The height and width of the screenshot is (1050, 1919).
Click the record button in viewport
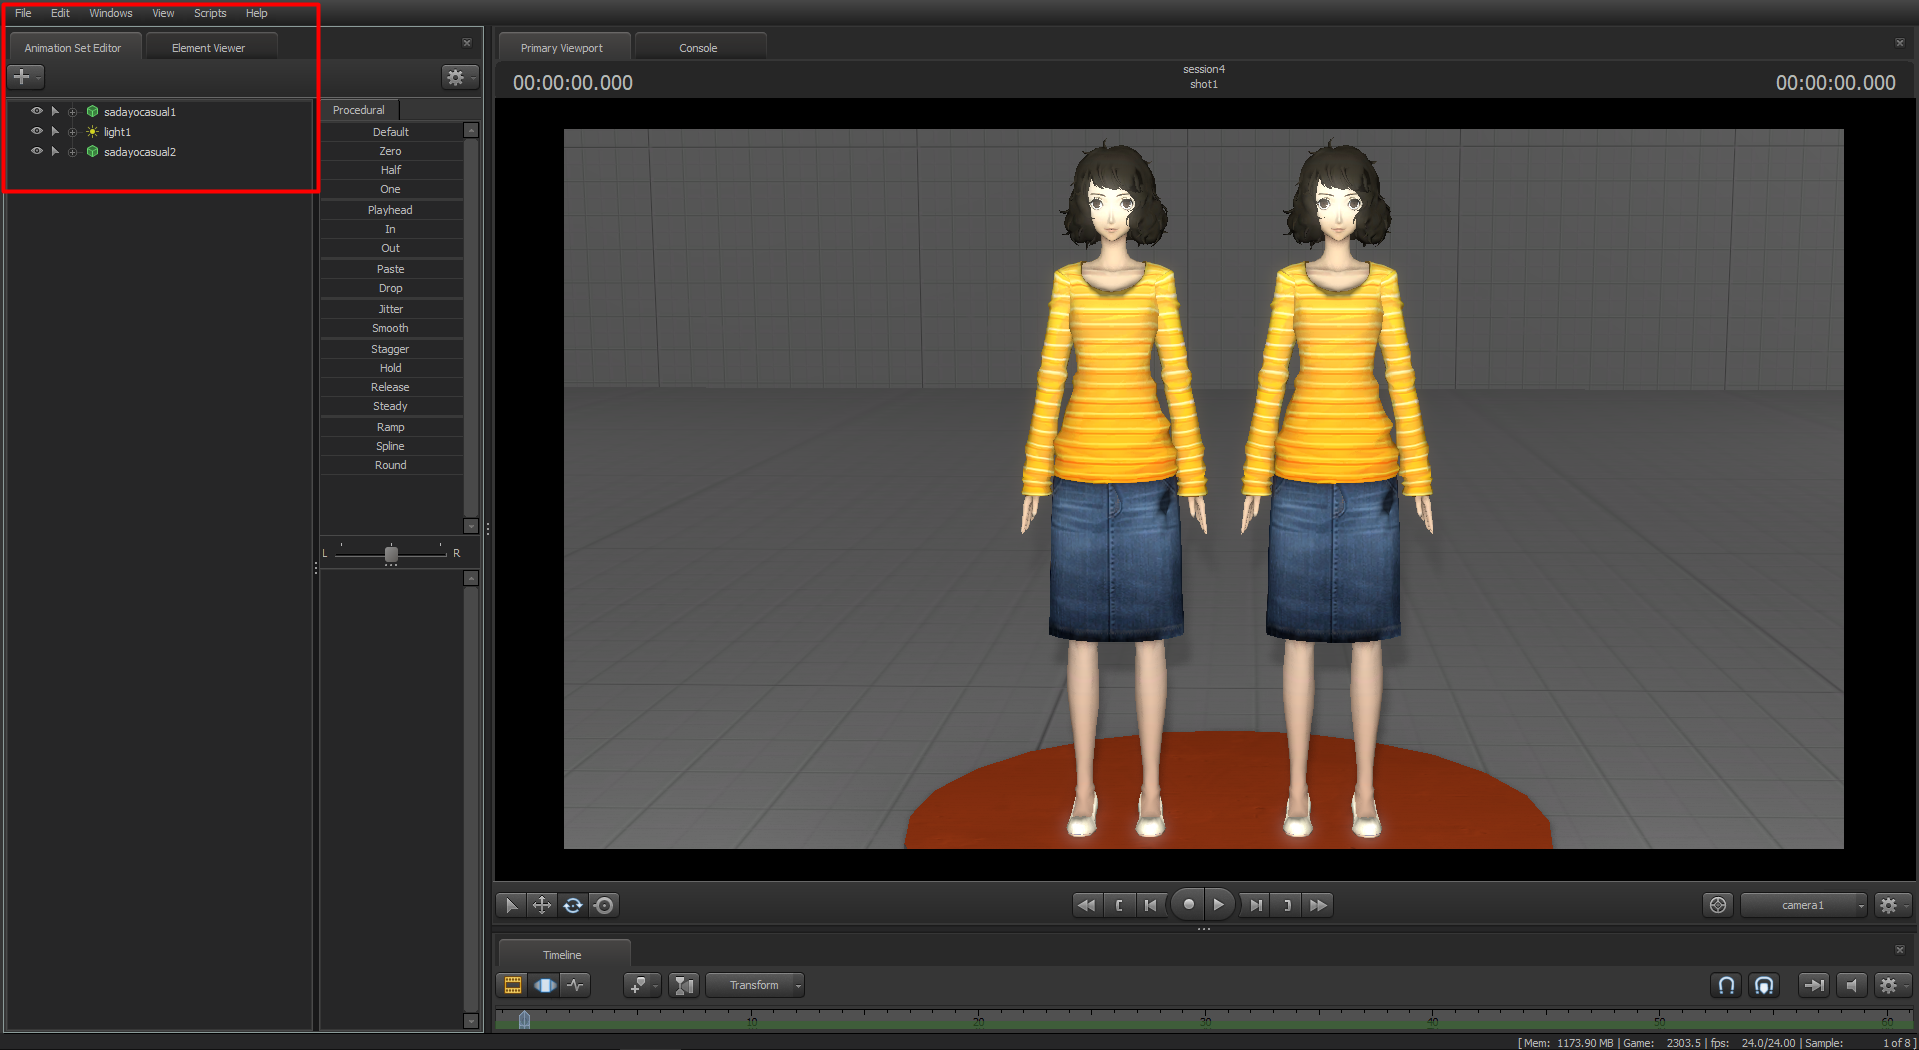coord(1188,905)
